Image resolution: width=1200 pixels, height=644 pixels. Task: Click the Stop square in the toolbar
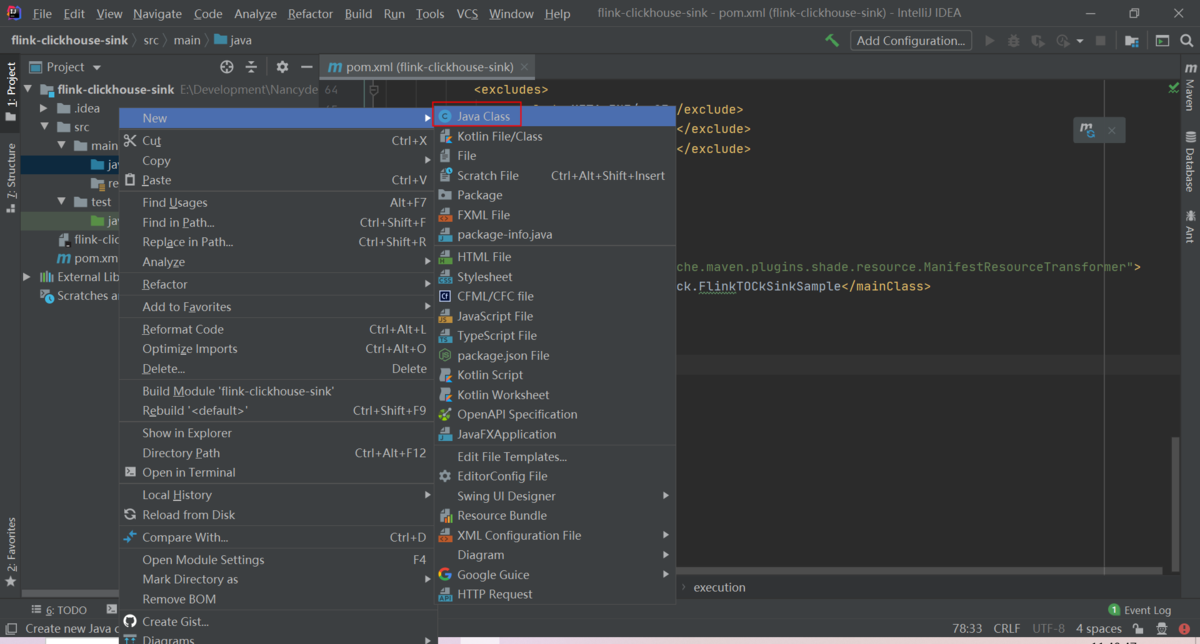(x=1101, y=41)
